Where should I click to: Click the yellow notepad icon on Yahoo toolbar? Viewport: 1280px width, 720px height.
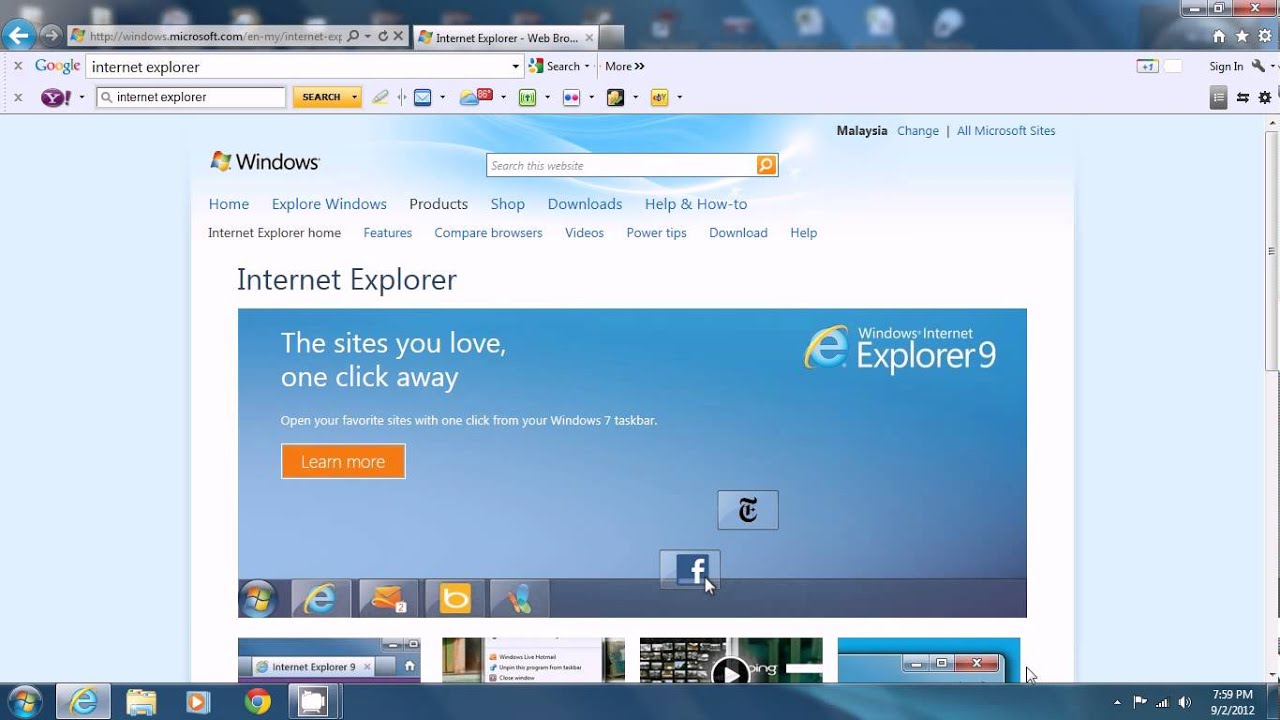click(x=615, y=97)
